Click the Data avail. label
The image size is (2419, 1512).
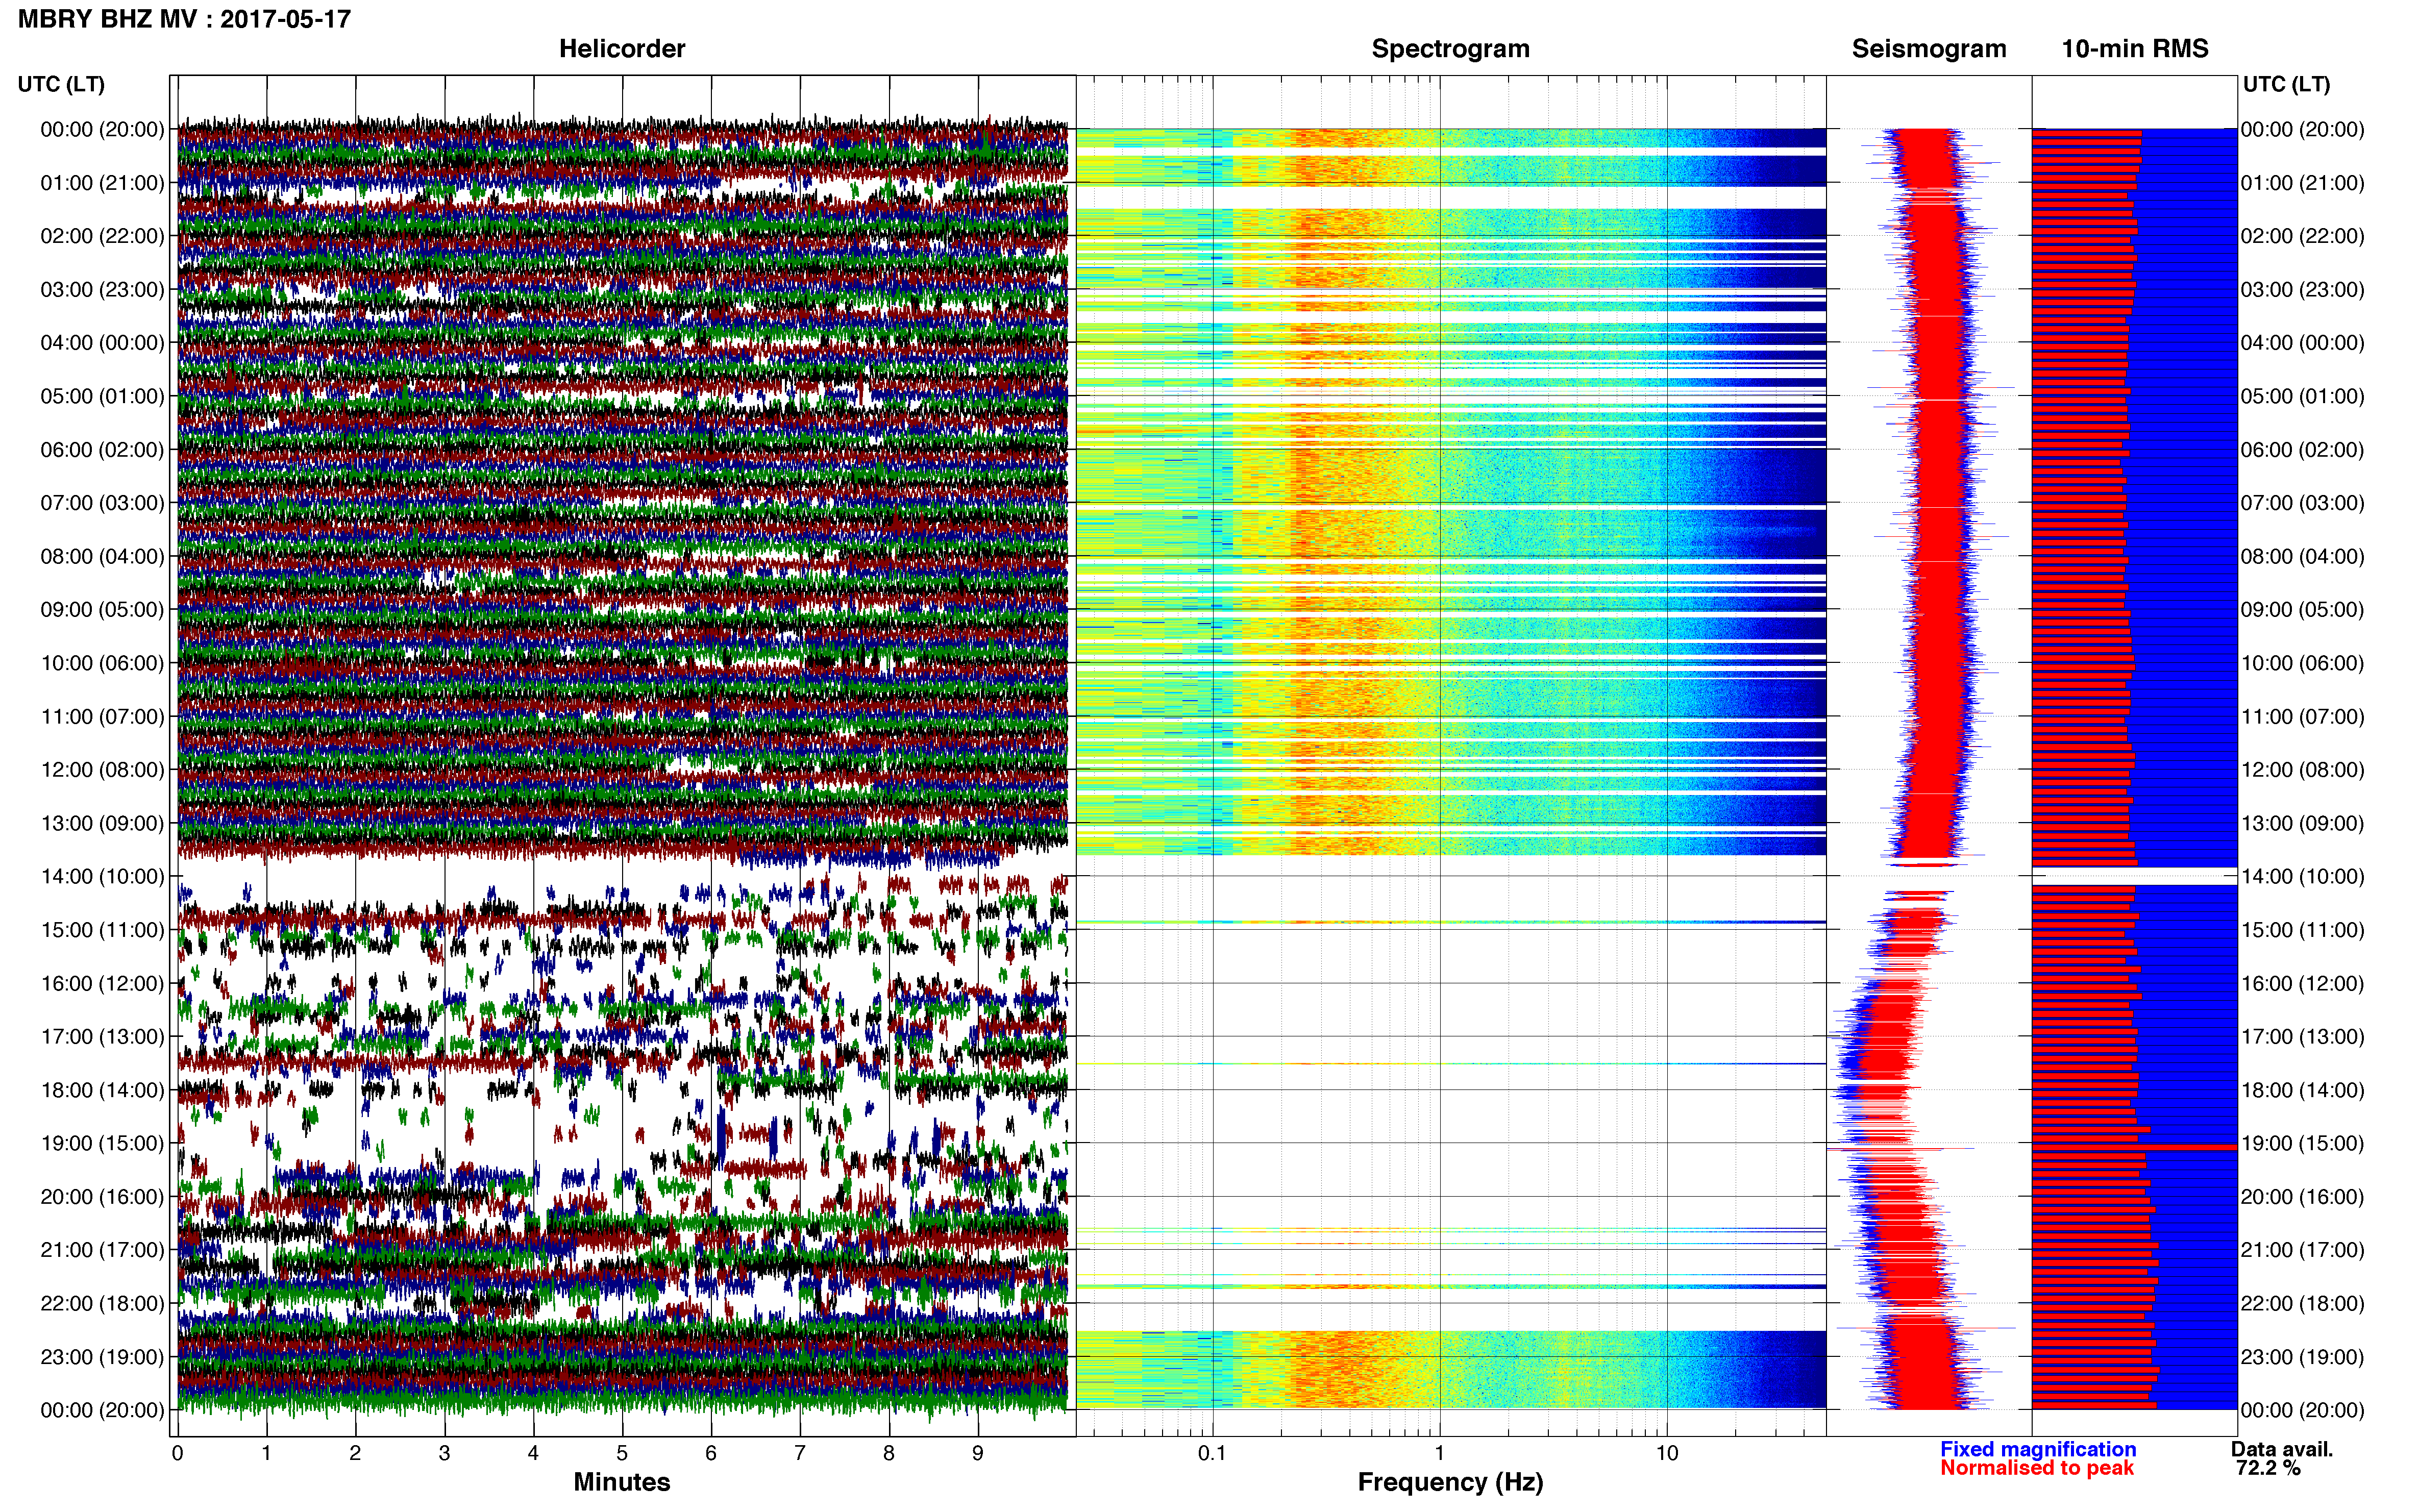coord(2282,1449)
